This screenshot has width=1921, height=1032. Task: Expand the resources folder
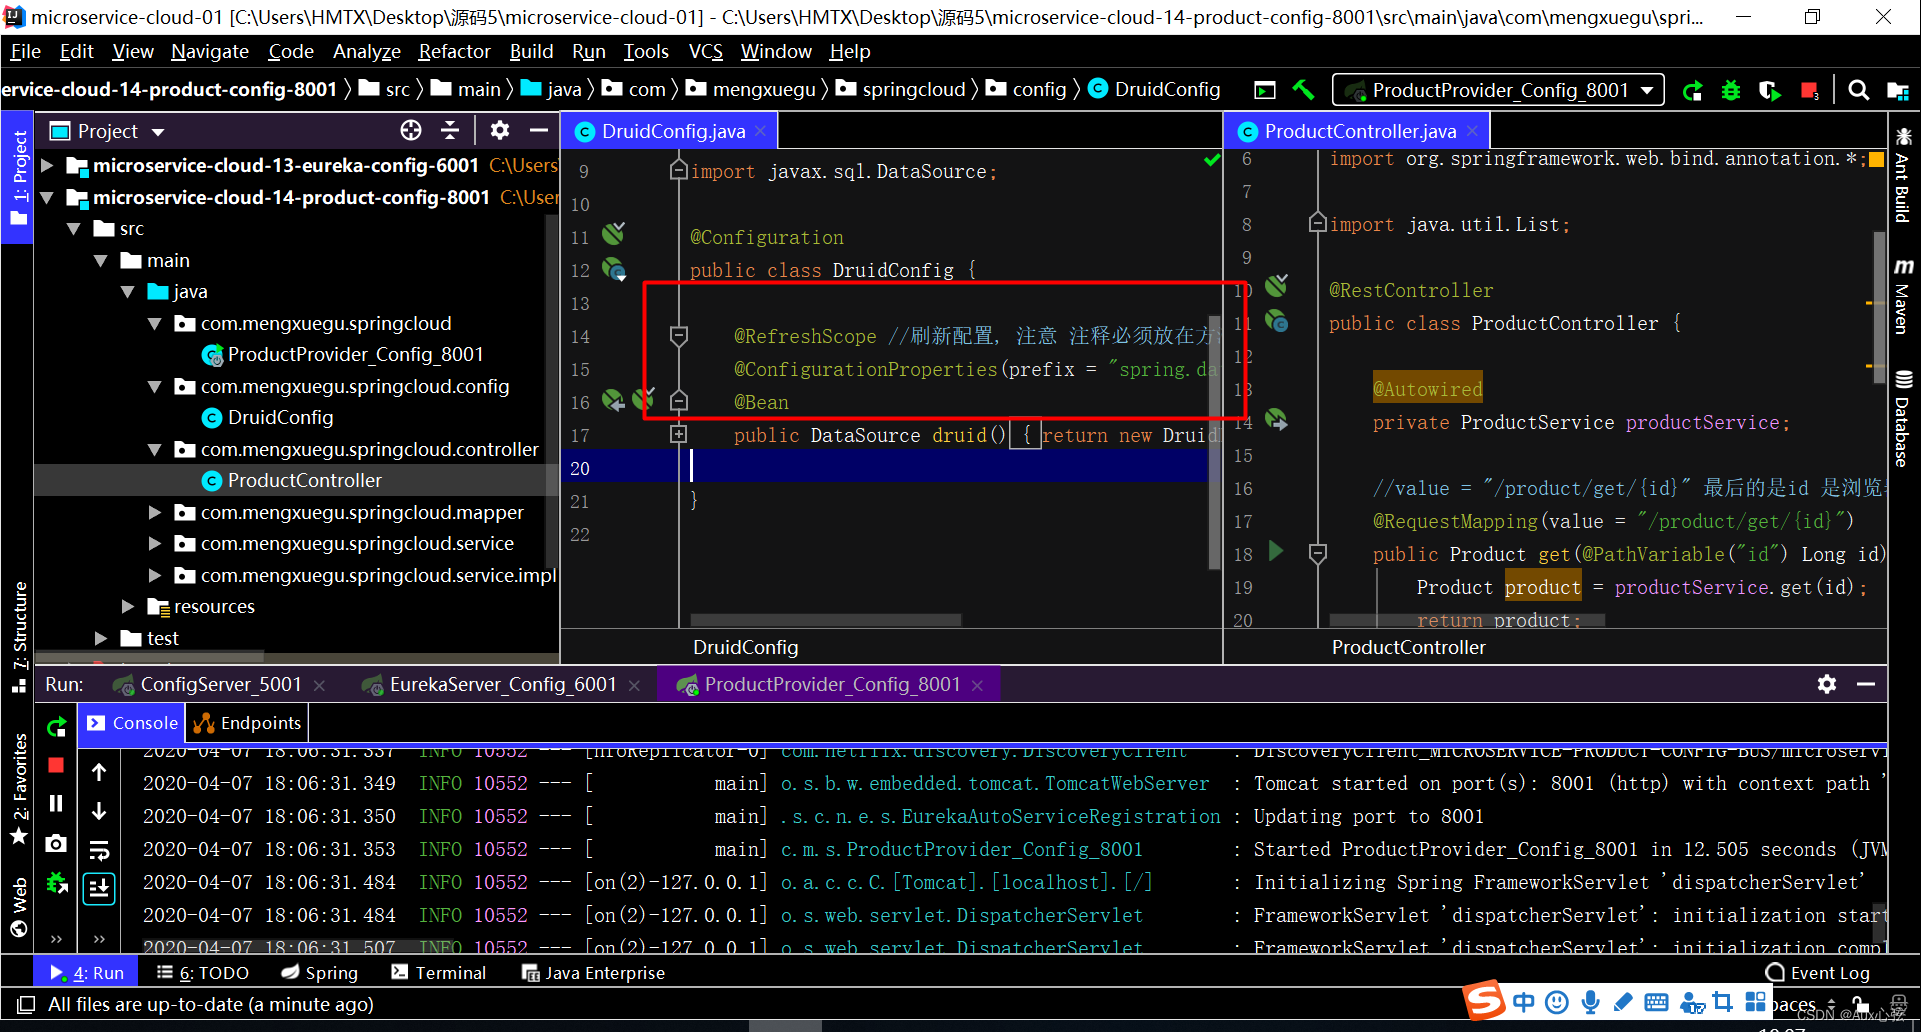point(127,606)
